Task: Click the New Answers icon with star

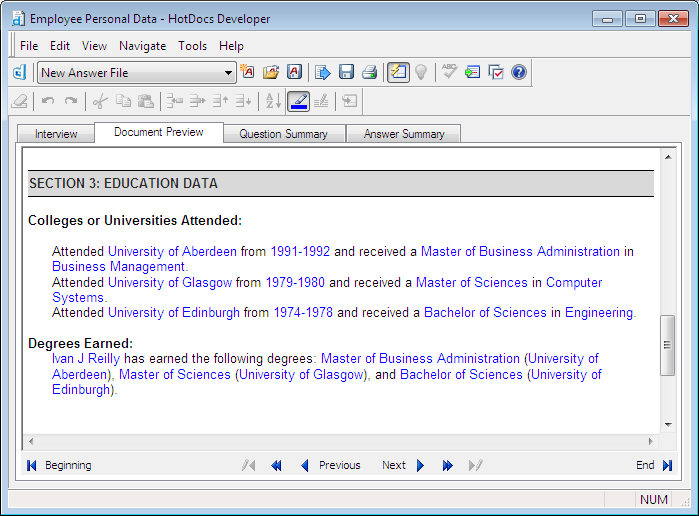Action: (x=247, y=72)
